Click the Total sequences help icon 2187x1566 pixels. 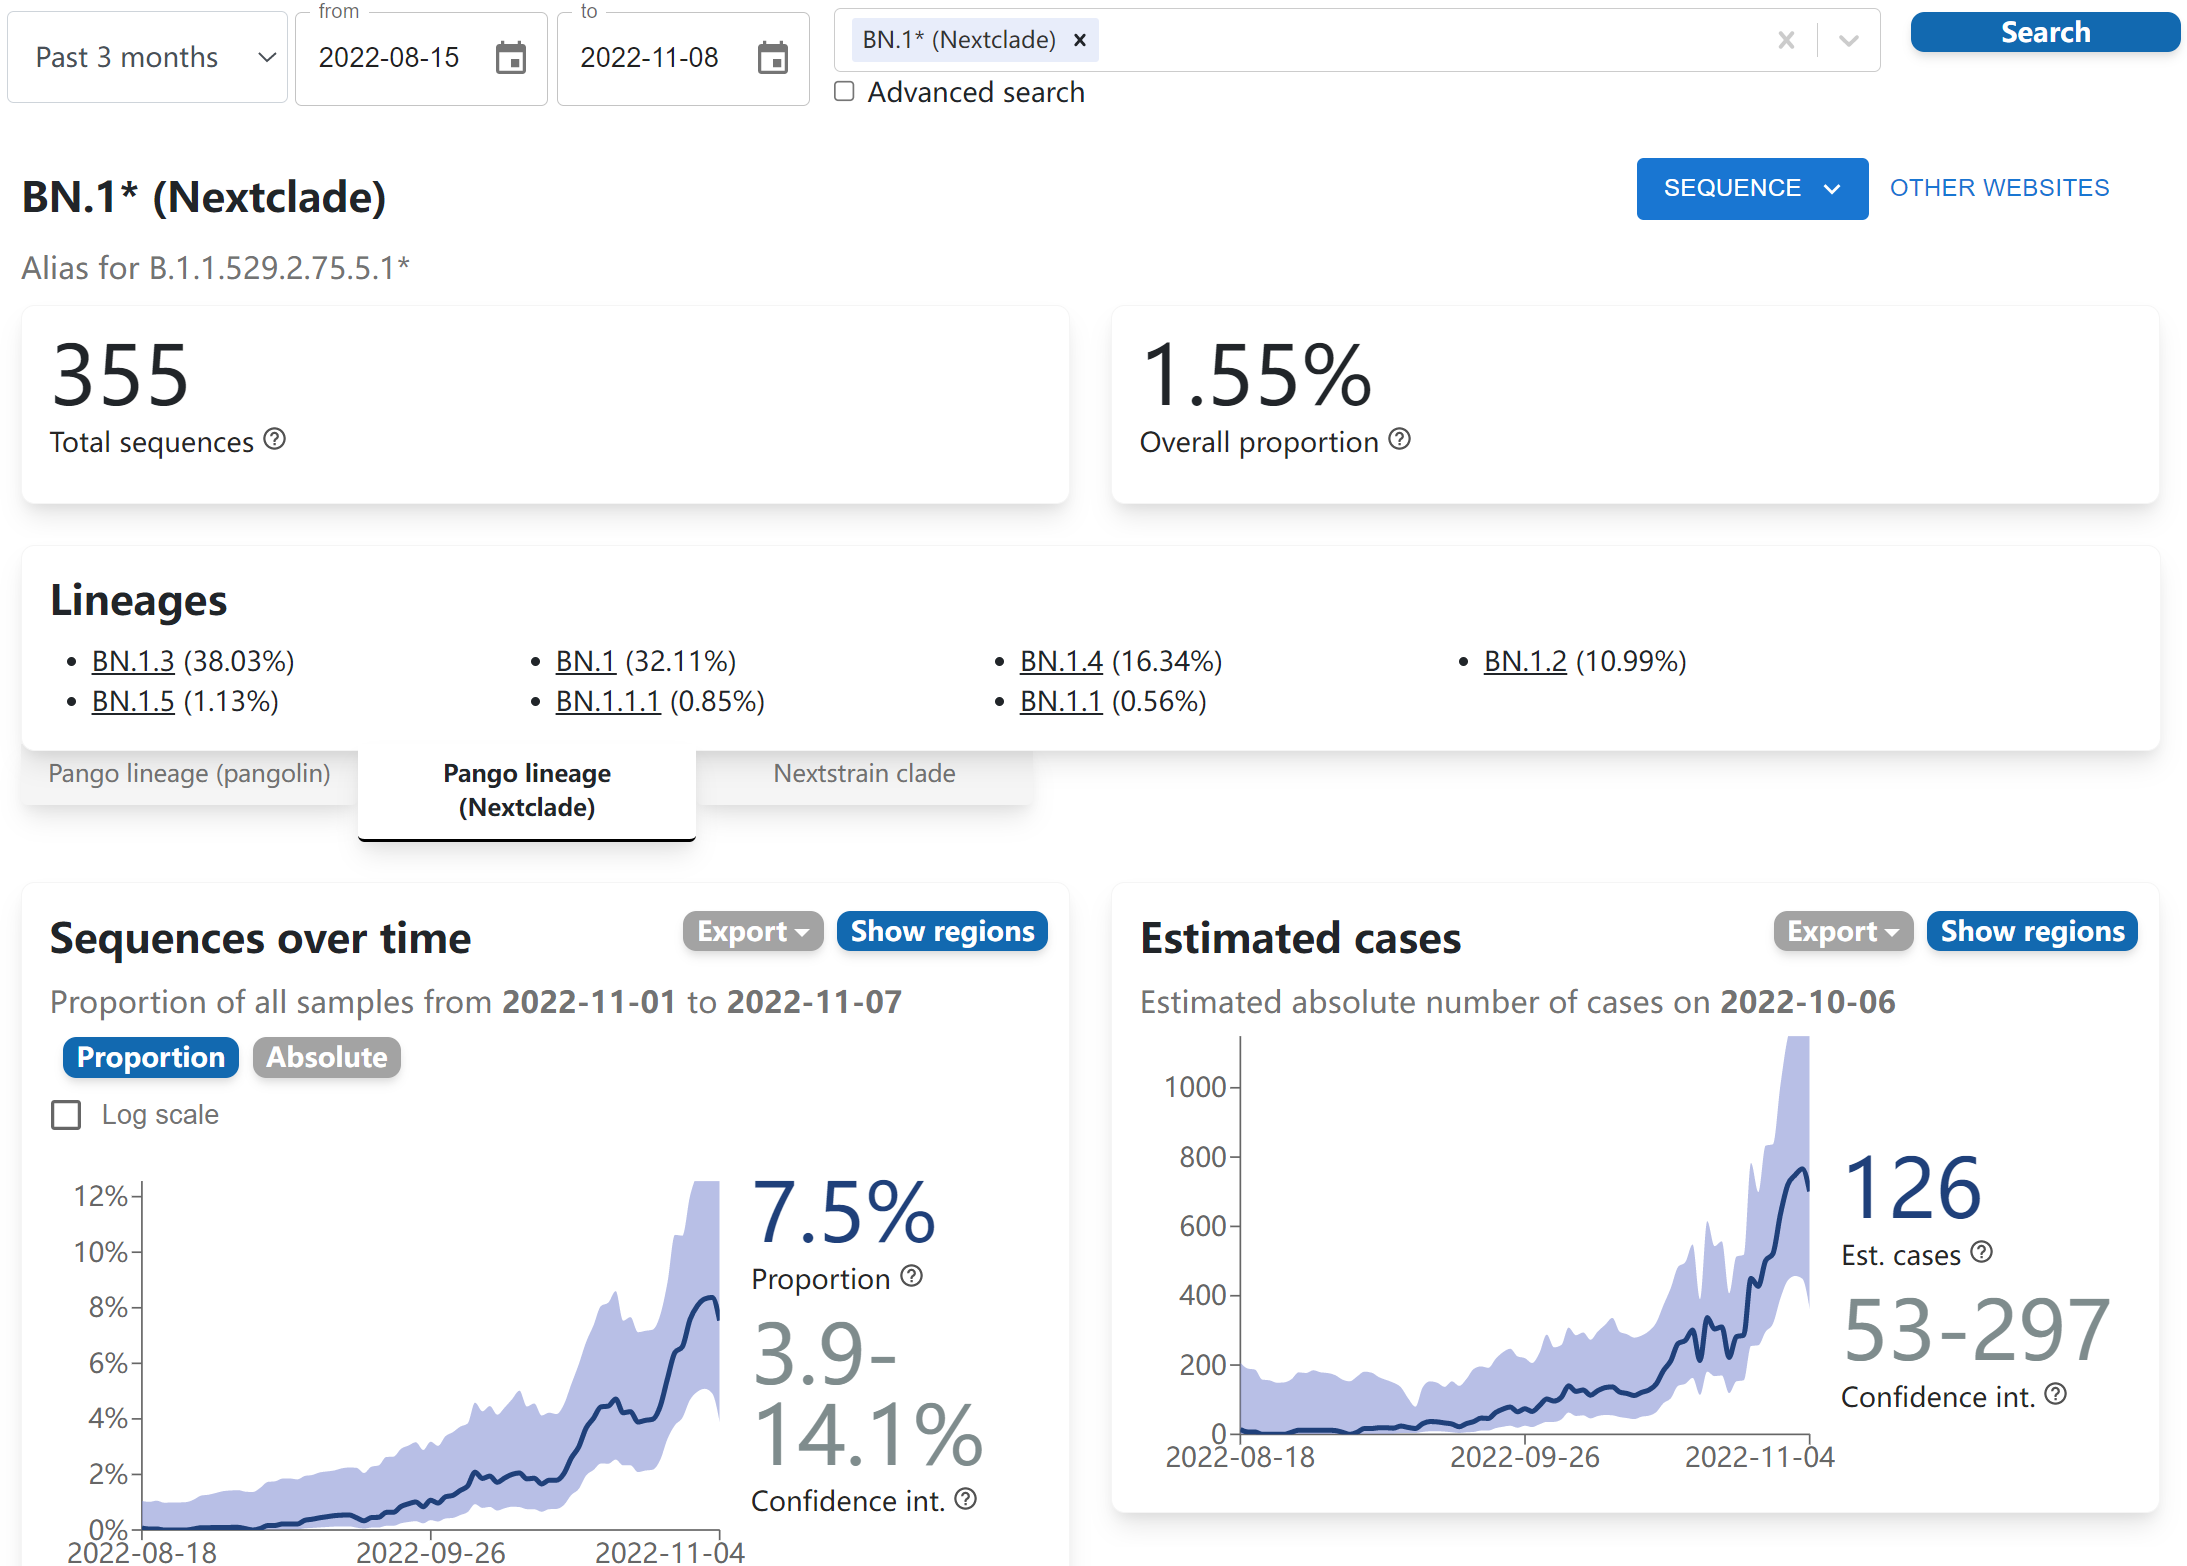coord(275,439)
